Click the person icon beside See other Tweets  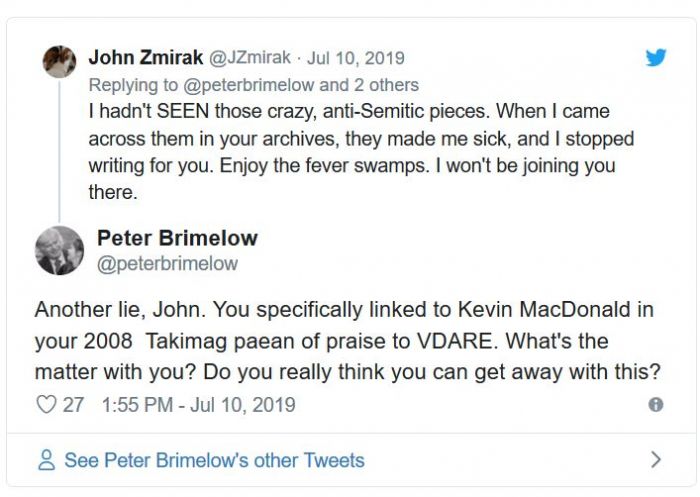click(46, 461)
